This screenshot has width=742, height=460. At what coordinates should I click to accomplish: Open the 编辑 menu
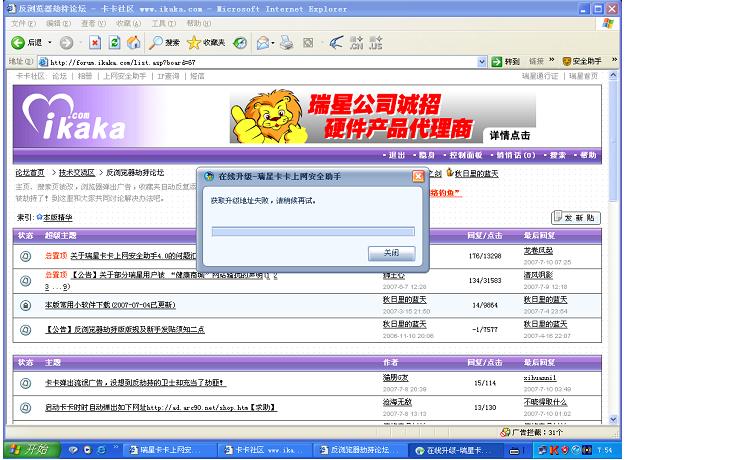pos(58,23)
